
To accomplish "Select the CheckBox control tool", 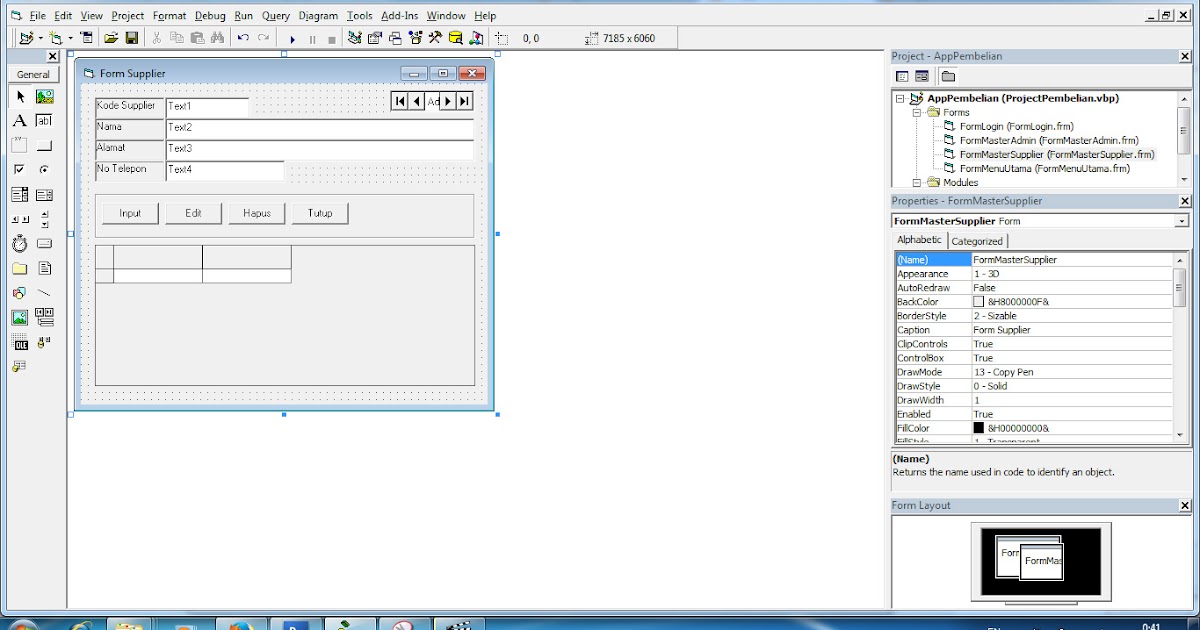I will pos(19,168).
